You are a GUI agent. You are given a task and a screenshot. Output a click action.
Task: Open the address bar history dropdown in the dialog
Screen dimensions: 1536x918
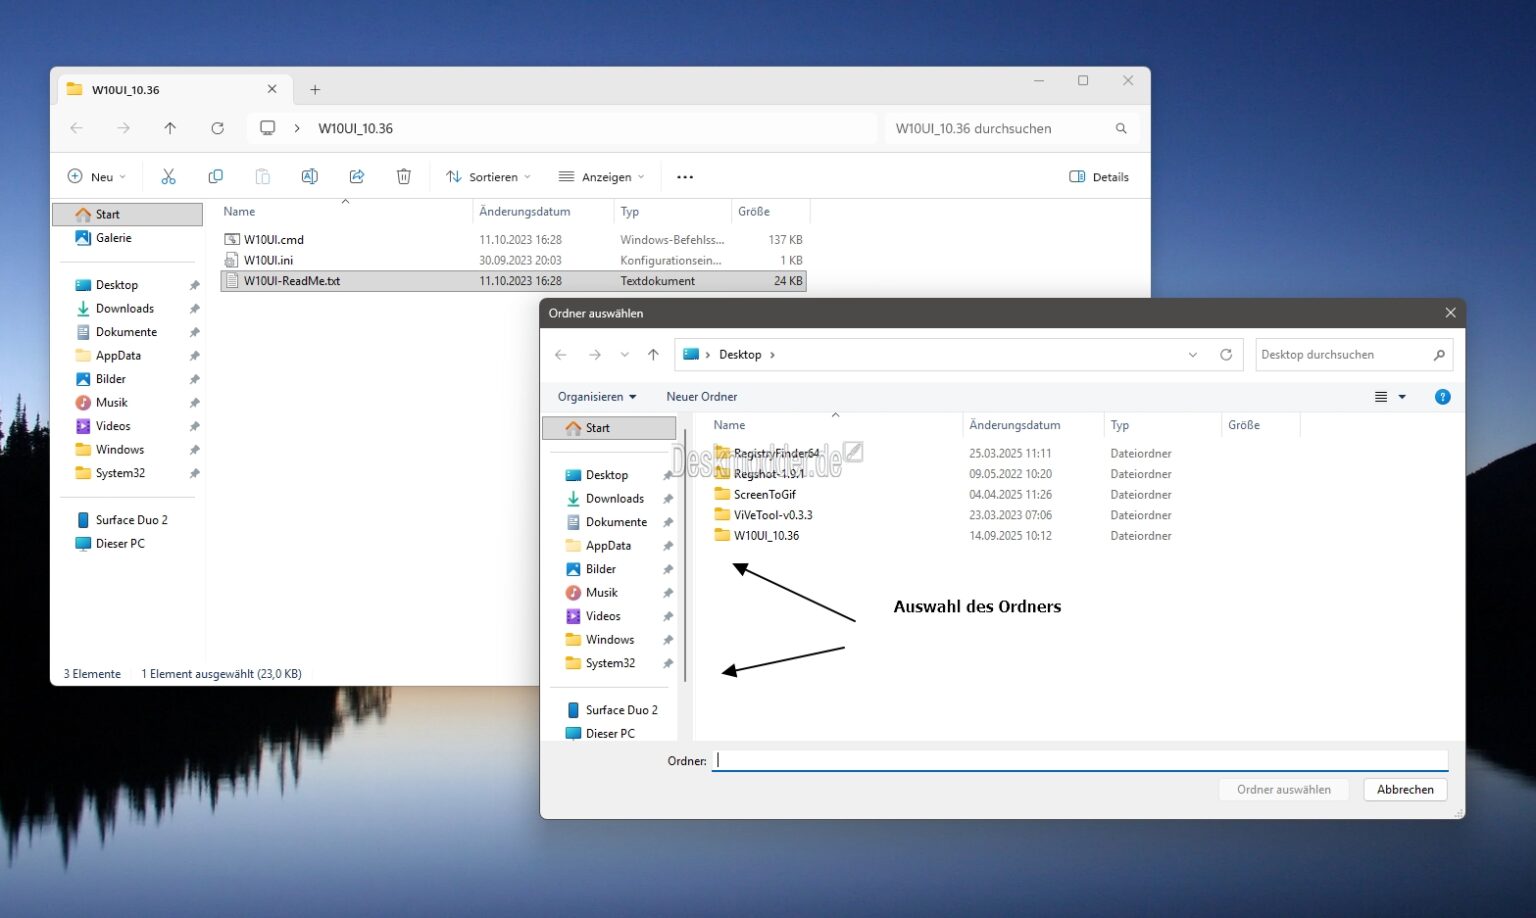[x=1192, y=354]
